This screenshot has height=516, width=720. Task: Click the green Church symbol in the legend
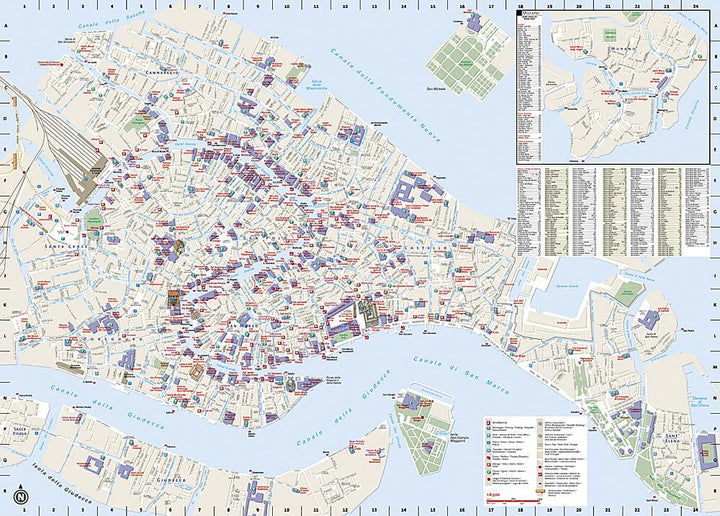click(489, 472)
